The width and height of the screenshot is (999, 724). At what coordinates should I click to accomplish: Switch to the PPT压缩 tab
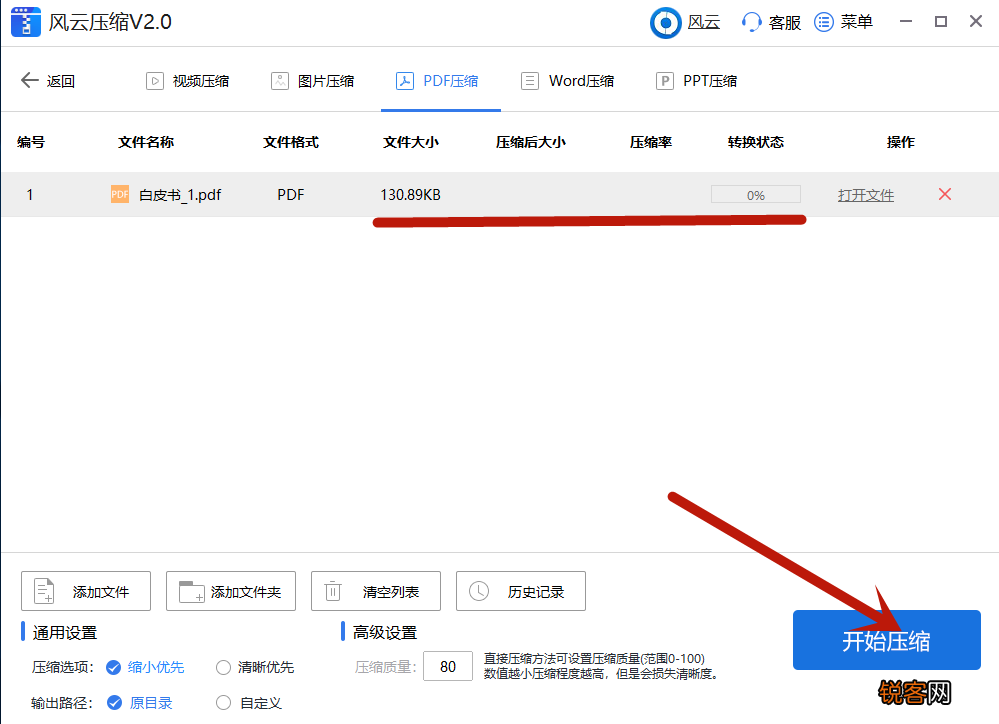tap(696, 81)
